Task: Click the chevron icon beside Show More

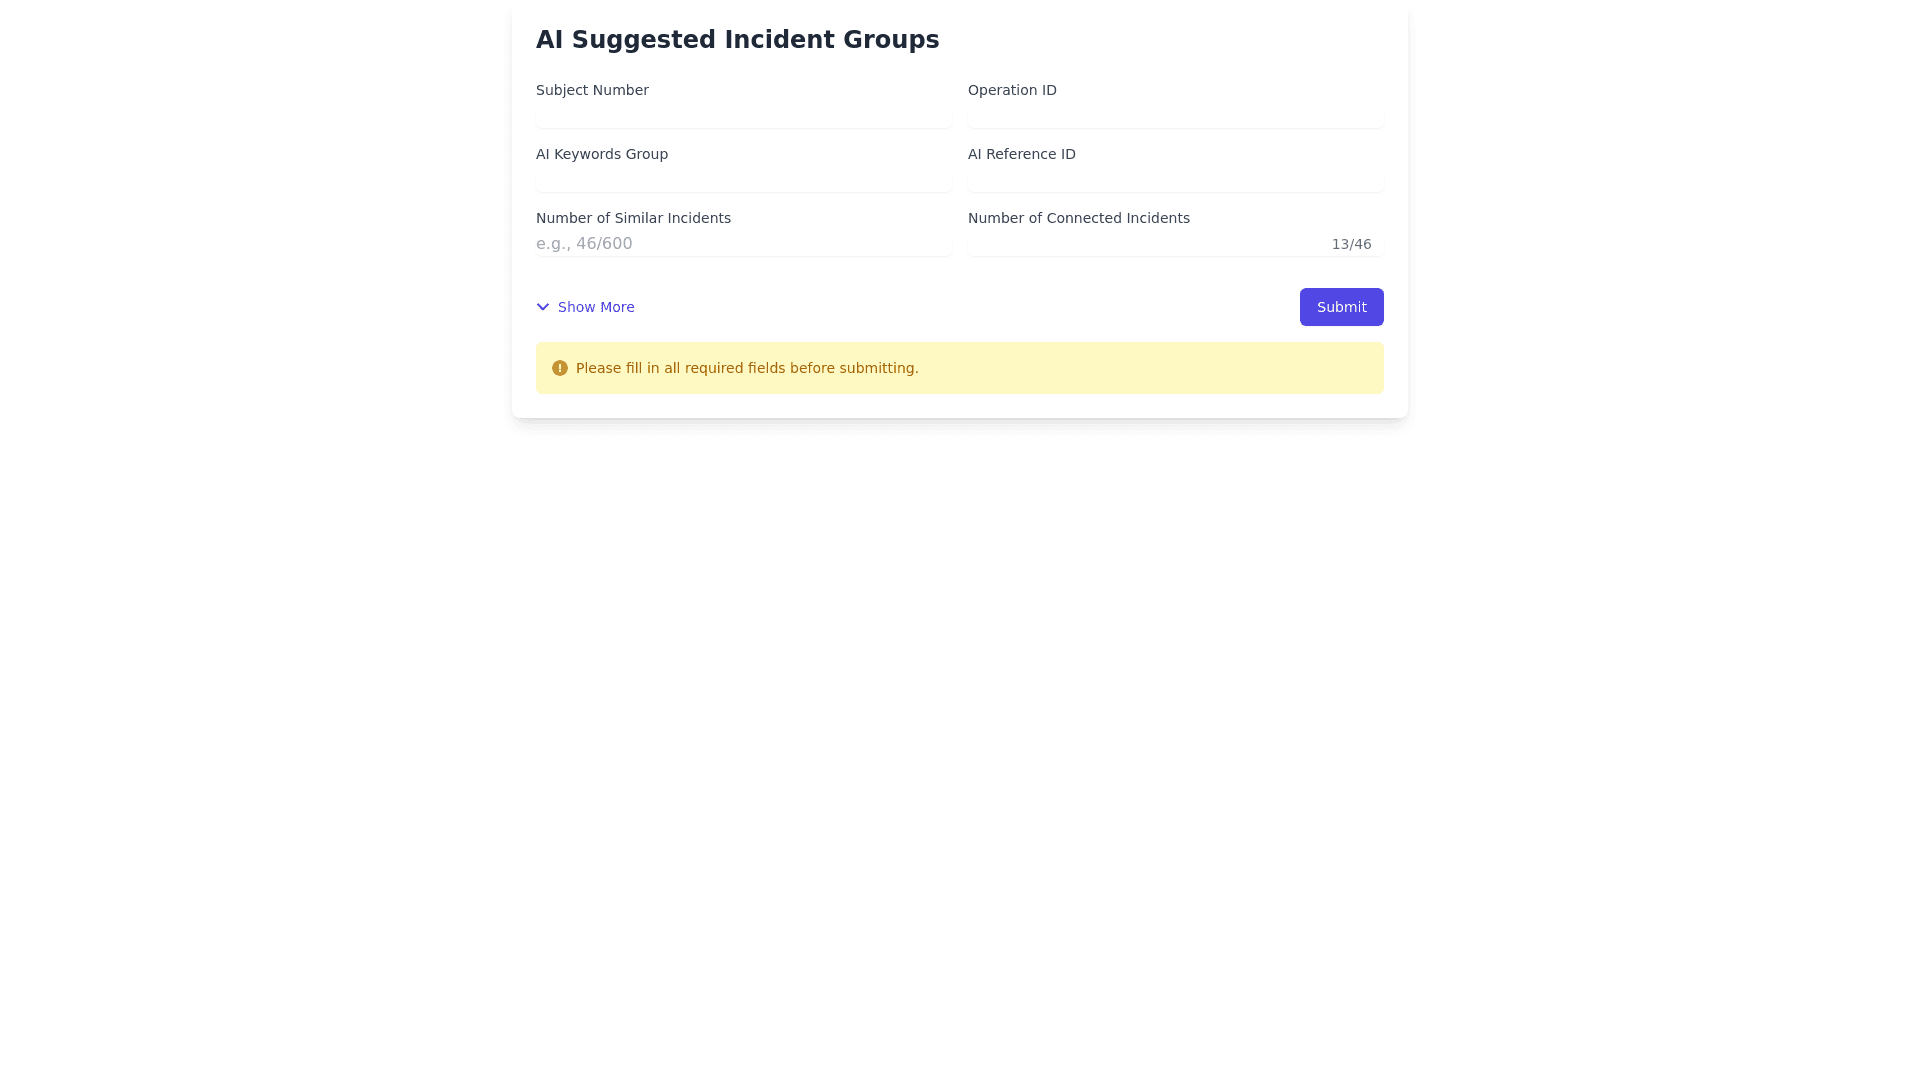Action: [543, 307]
